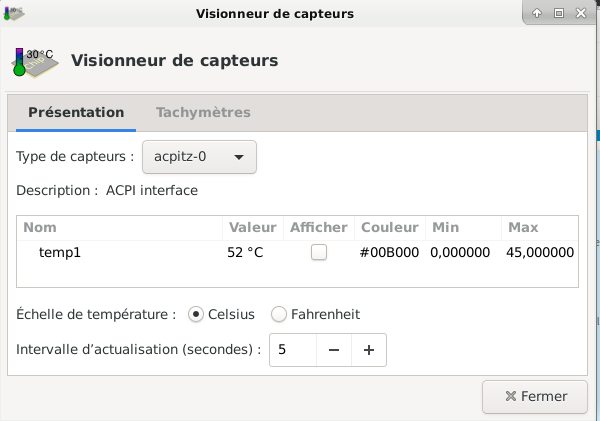Decrease refresh interval with minus button
Screen dimensions: 600x421
334,350
